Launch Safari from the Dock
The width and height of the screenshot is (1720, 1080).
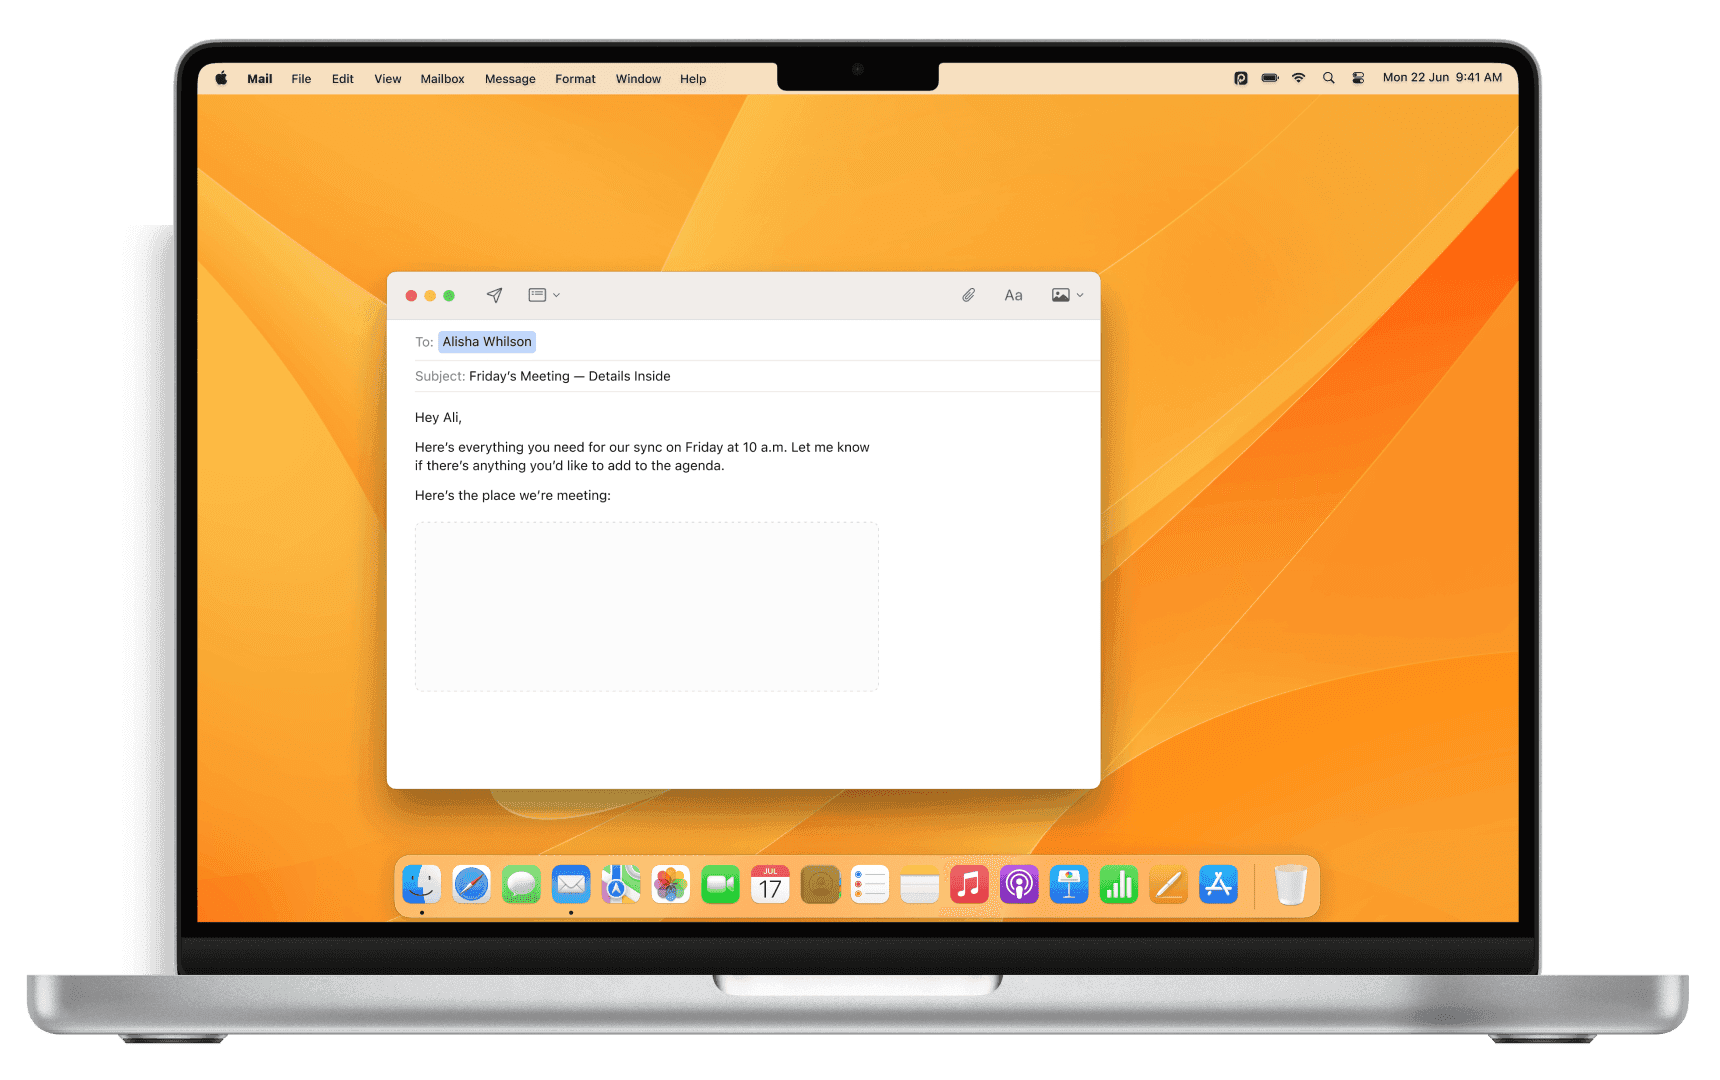pos(471,885)
